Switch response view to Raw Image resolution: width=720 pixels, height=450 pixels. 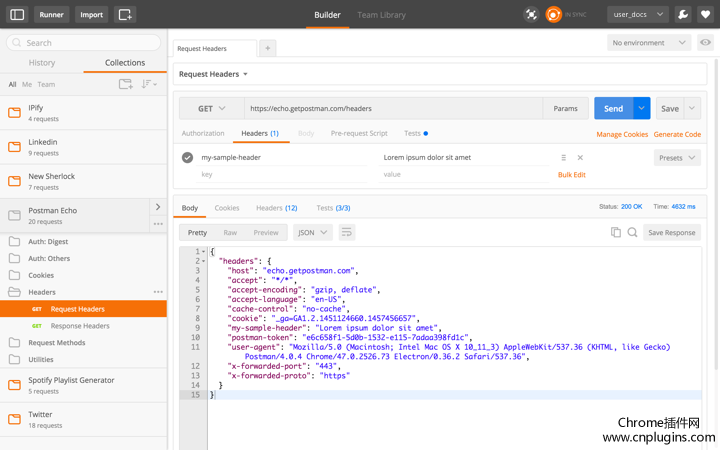tap(230, 233)
